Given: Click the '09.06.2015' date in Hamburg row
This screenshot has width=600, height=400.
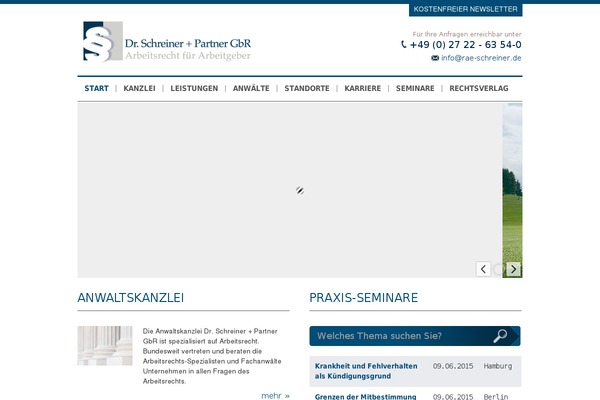Looking at the screenshot, I should pos(453,366).
